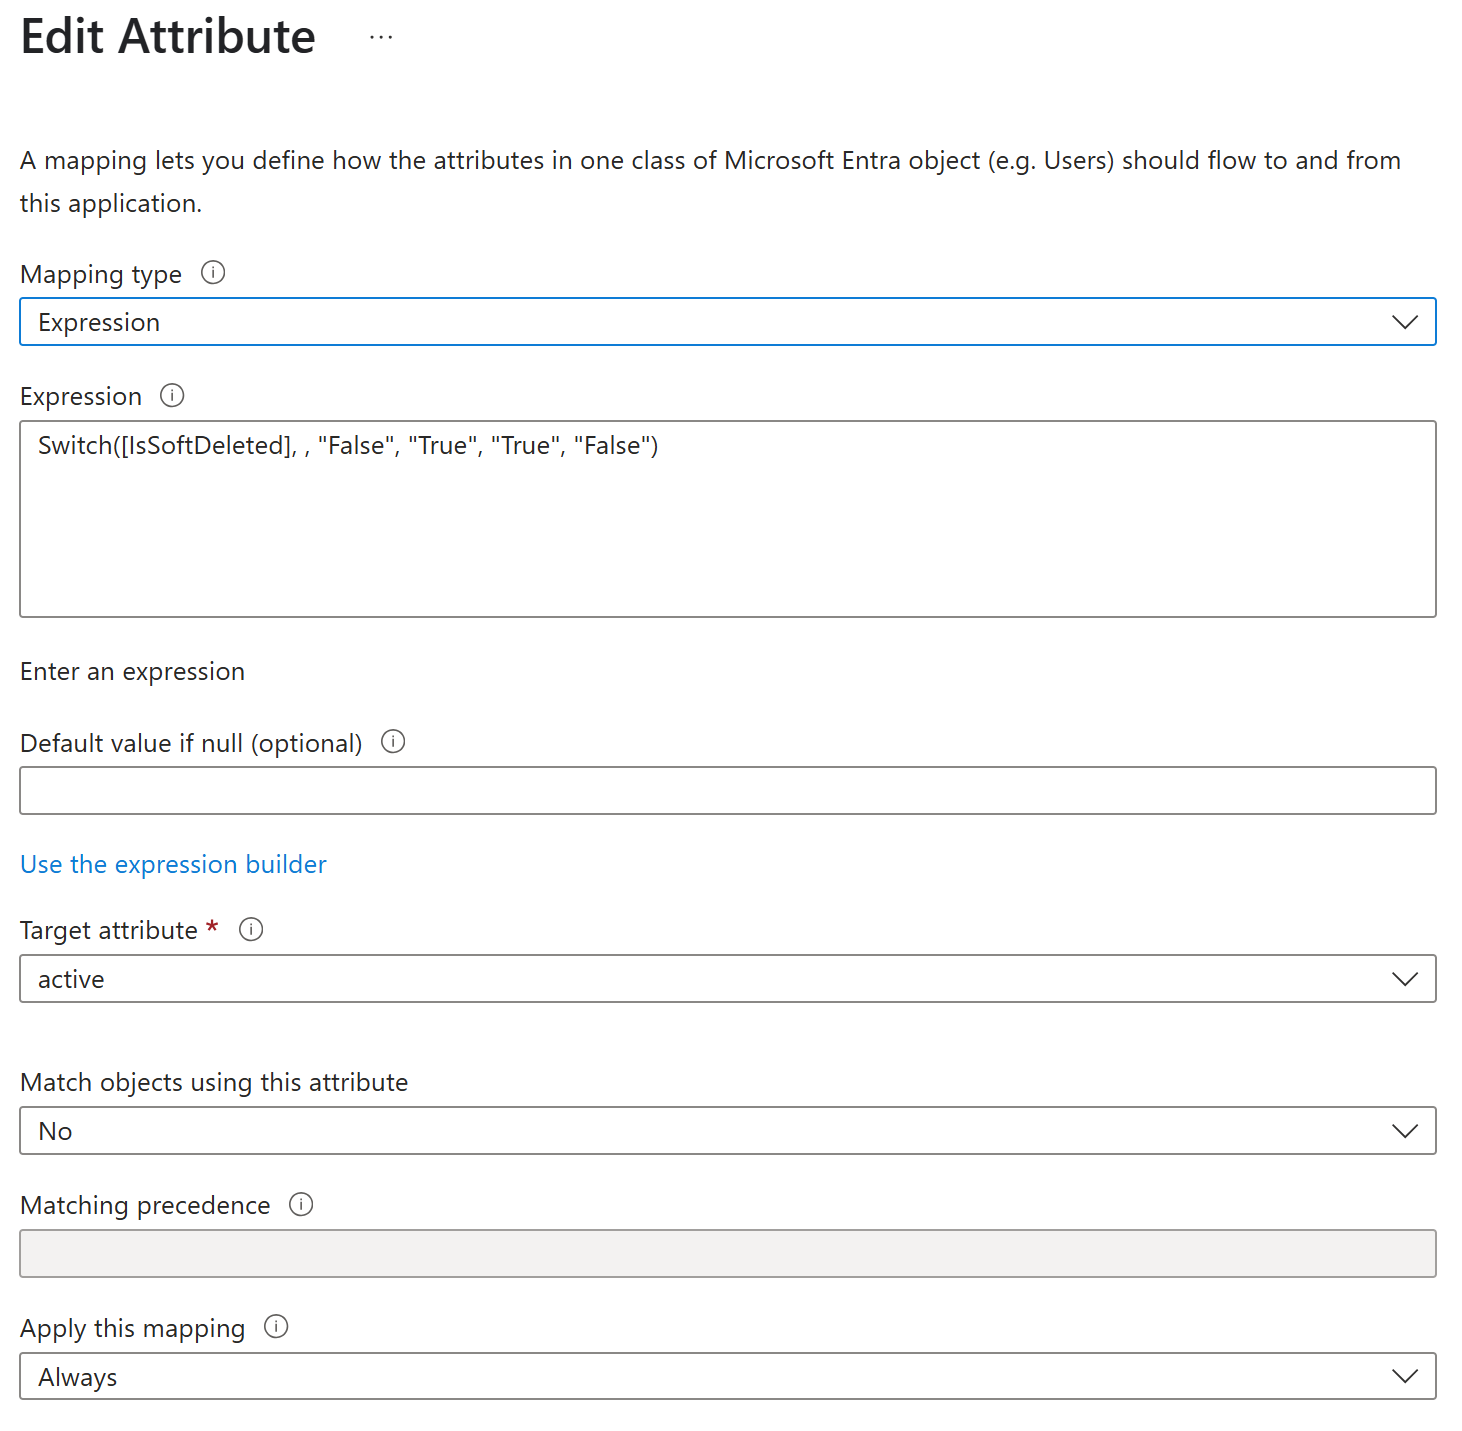
Task: Focus the Default value if null field
Action: click(728, 791)
